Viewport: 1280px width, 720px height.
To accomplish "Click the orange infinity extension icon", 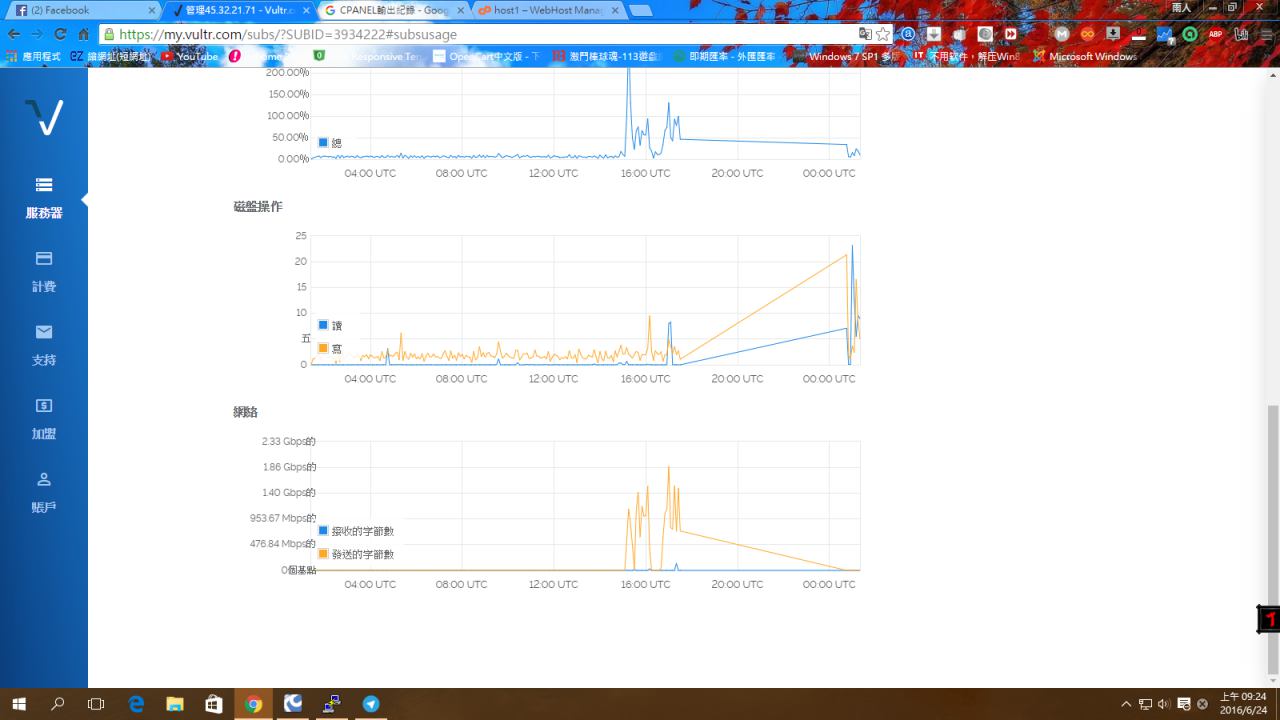I will tap(1087, 34).
